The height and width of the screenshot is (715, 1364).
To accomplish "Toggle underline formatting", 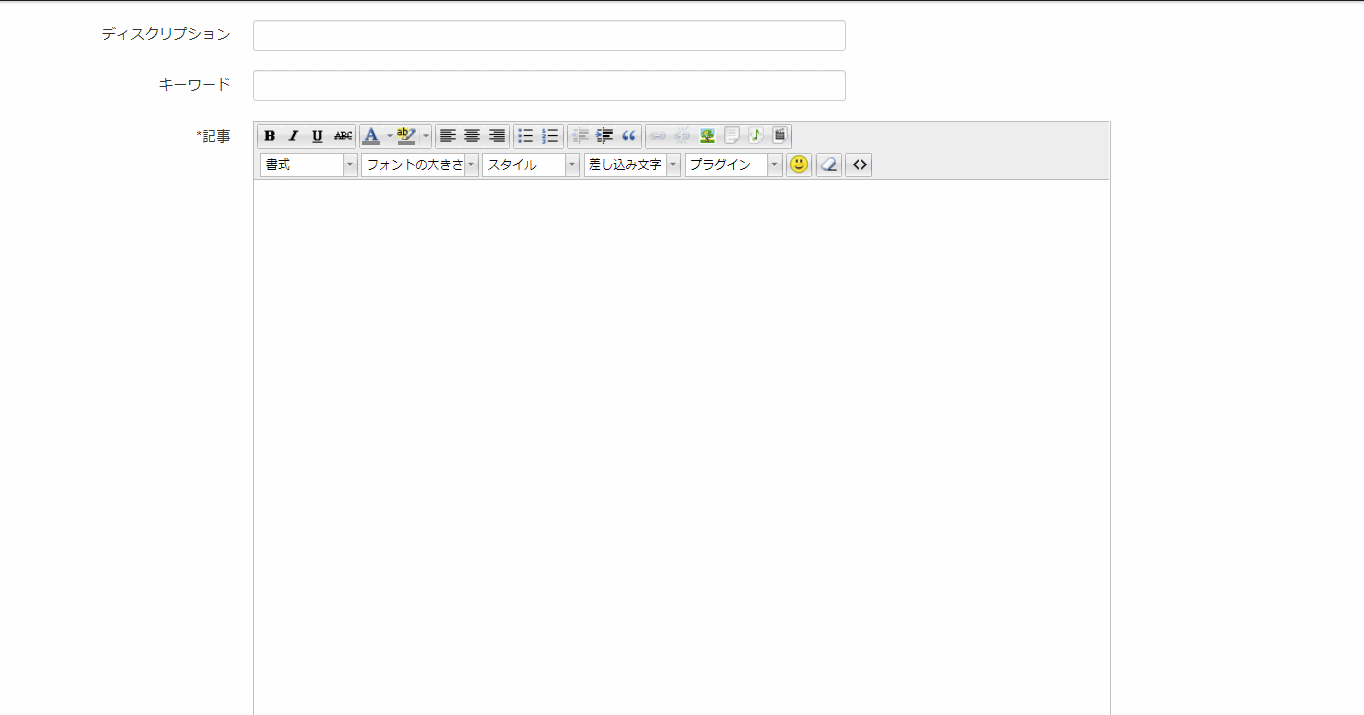I will tap(318, 136).
